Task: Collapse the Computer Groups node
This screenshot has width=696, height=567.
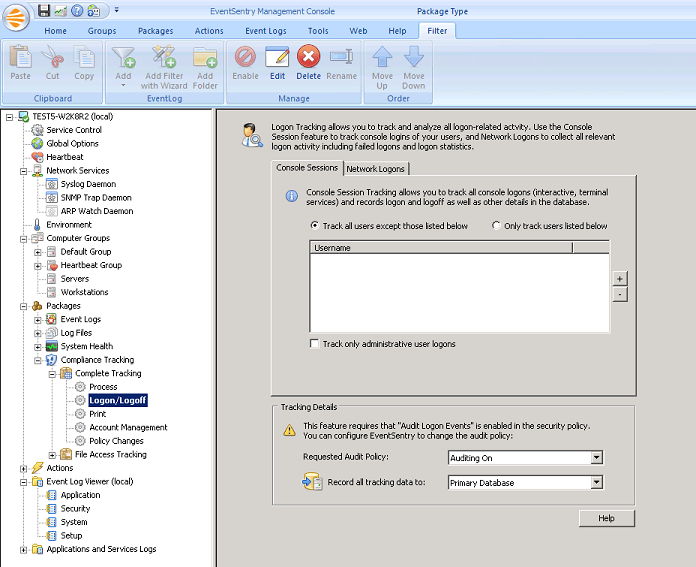Action: [x=24, y=239]
